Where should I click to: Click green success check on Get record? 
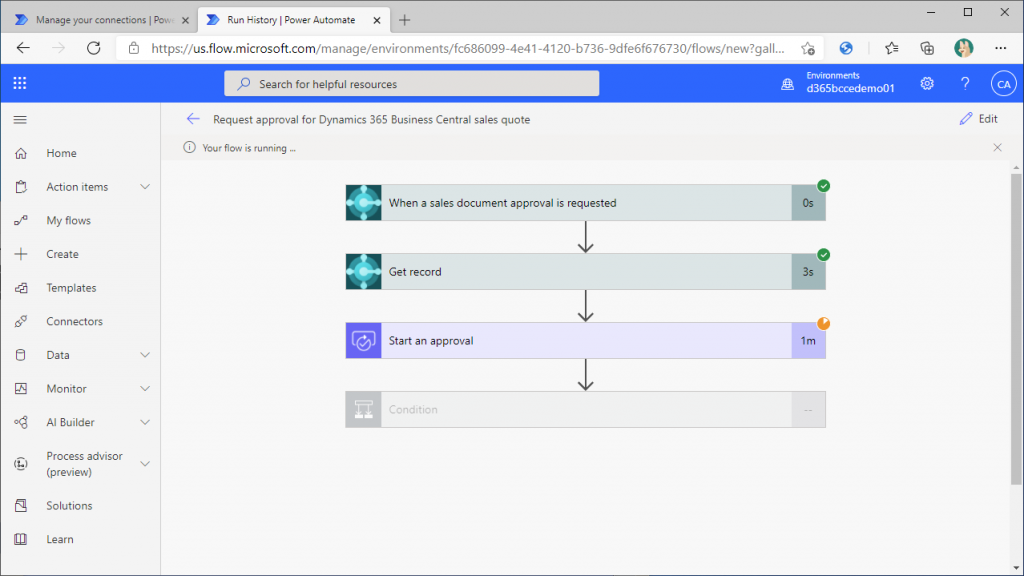[824, 255]
